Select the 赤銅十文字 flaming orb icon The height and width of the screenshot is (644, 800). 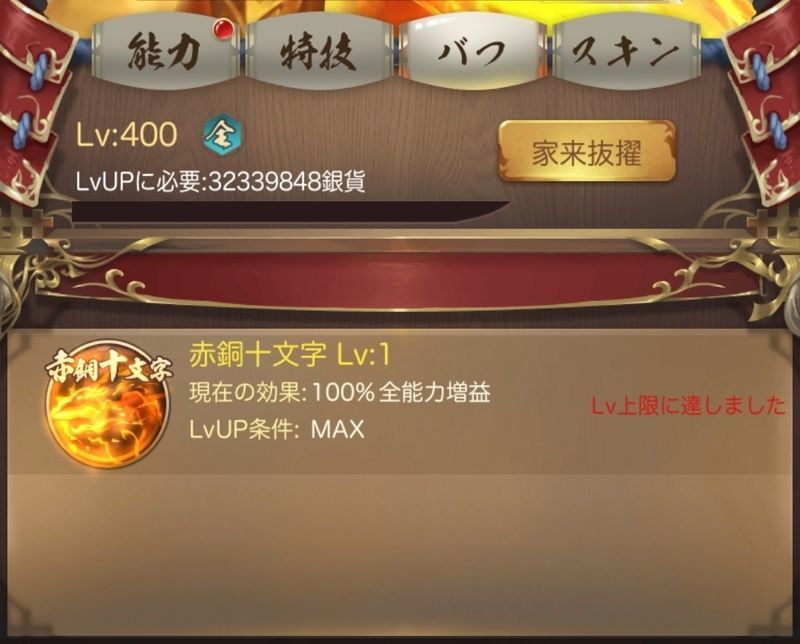pos(108,408)
